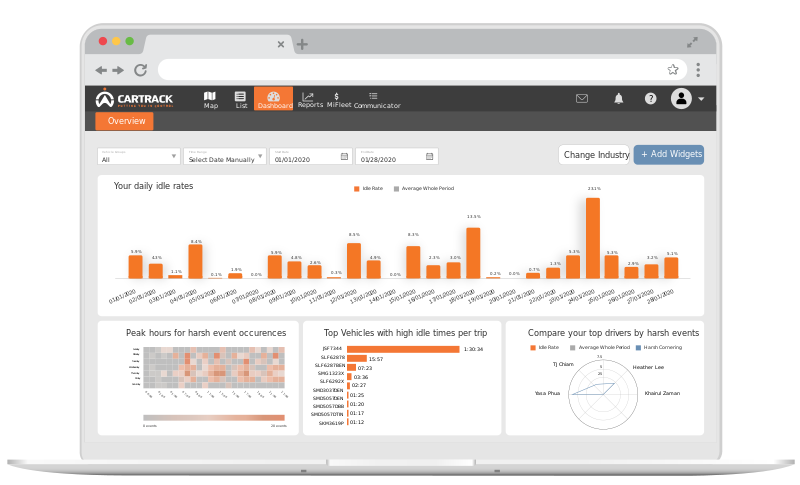This screenshot has height=485, width=800.
Task: Click the Add Widgets button
Action: click(x=669, y=155)
